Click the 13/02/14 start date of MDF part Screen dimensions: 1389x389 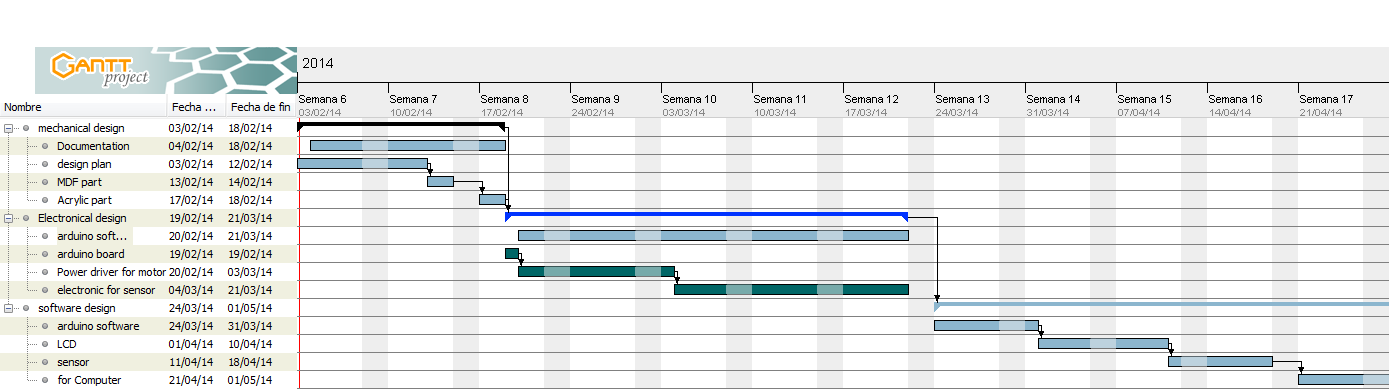click(190, 182)
